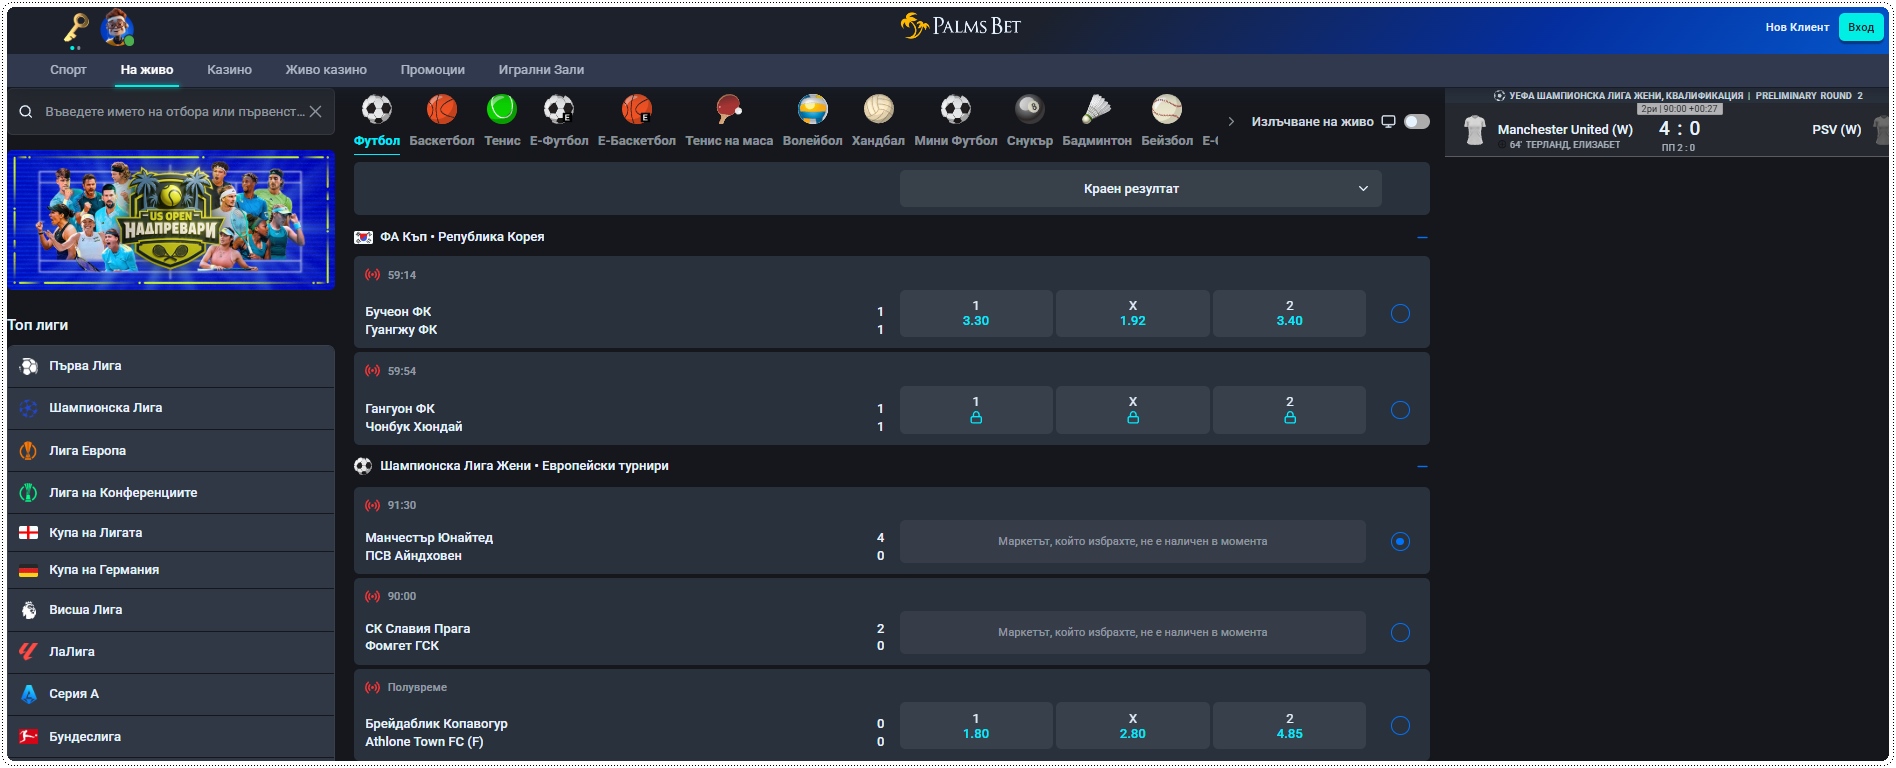Click the padlock under option 1 for Гангуон ФК
1896x768 pixels.
pos(976,418)
